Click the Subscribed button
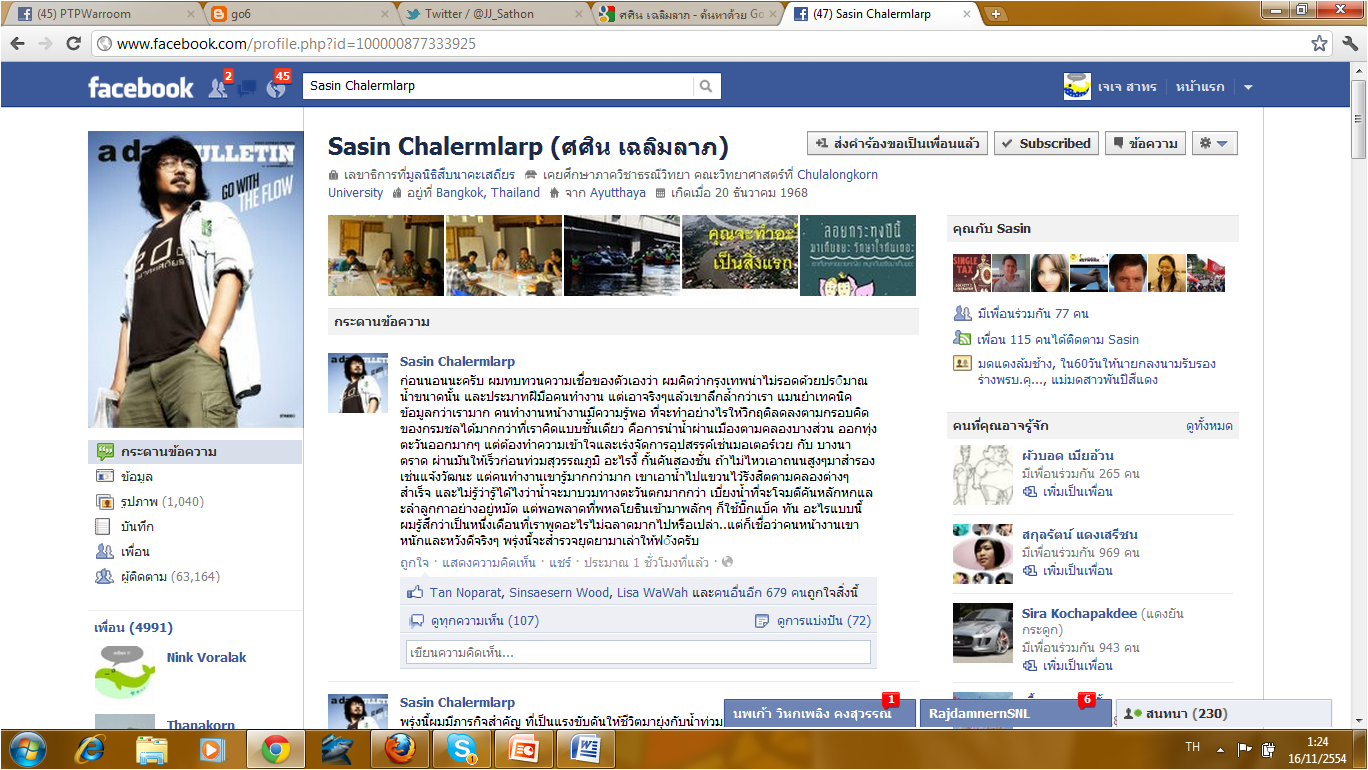Image resolution: width=1368 pixels, height=770 pixels. point(1045,143)
